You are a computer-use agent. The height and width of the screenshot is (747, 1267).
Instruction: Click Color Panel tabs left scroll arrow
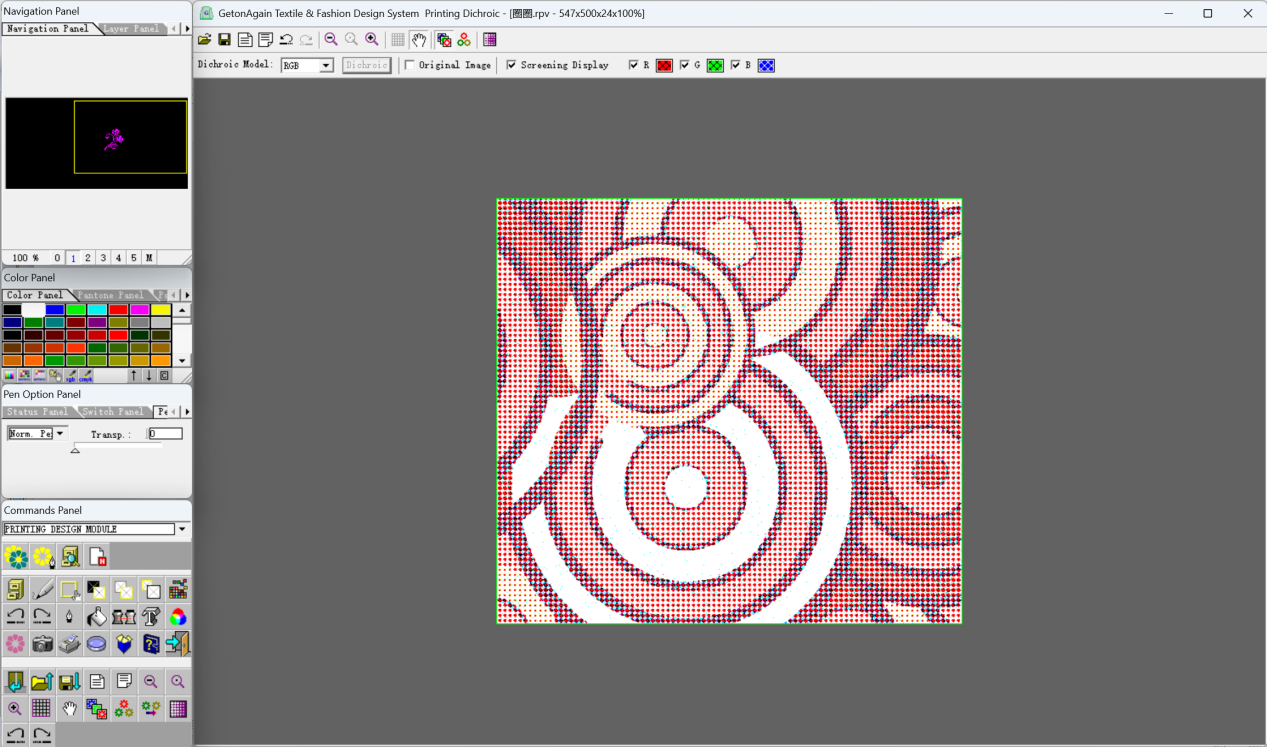point(174,295)
